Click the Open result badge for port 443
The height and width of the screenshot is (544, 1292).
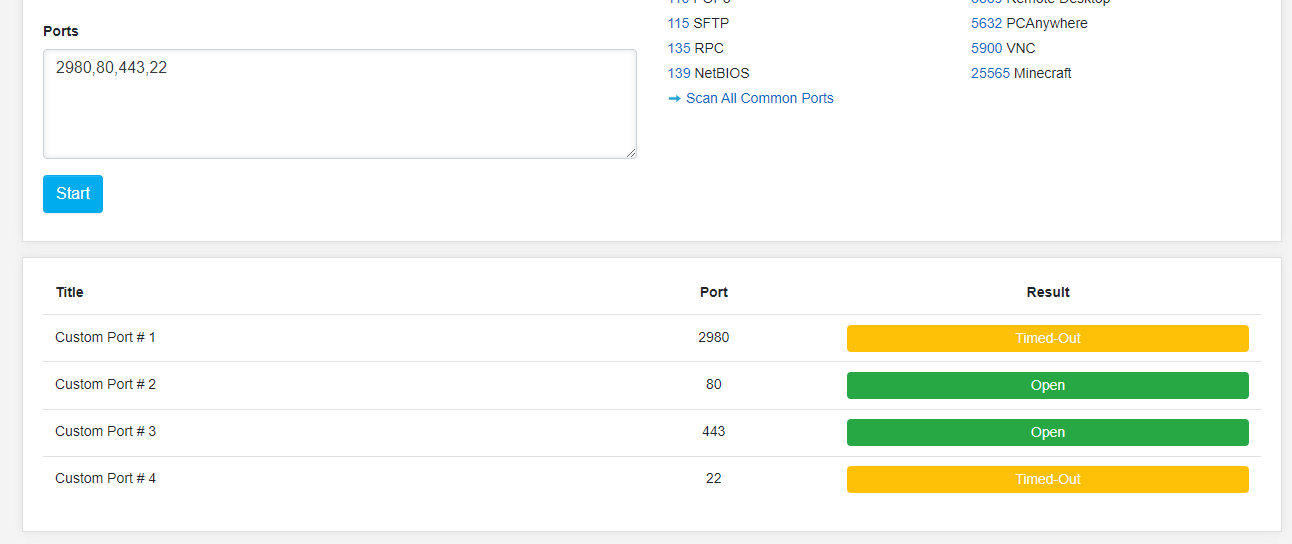1047,432
